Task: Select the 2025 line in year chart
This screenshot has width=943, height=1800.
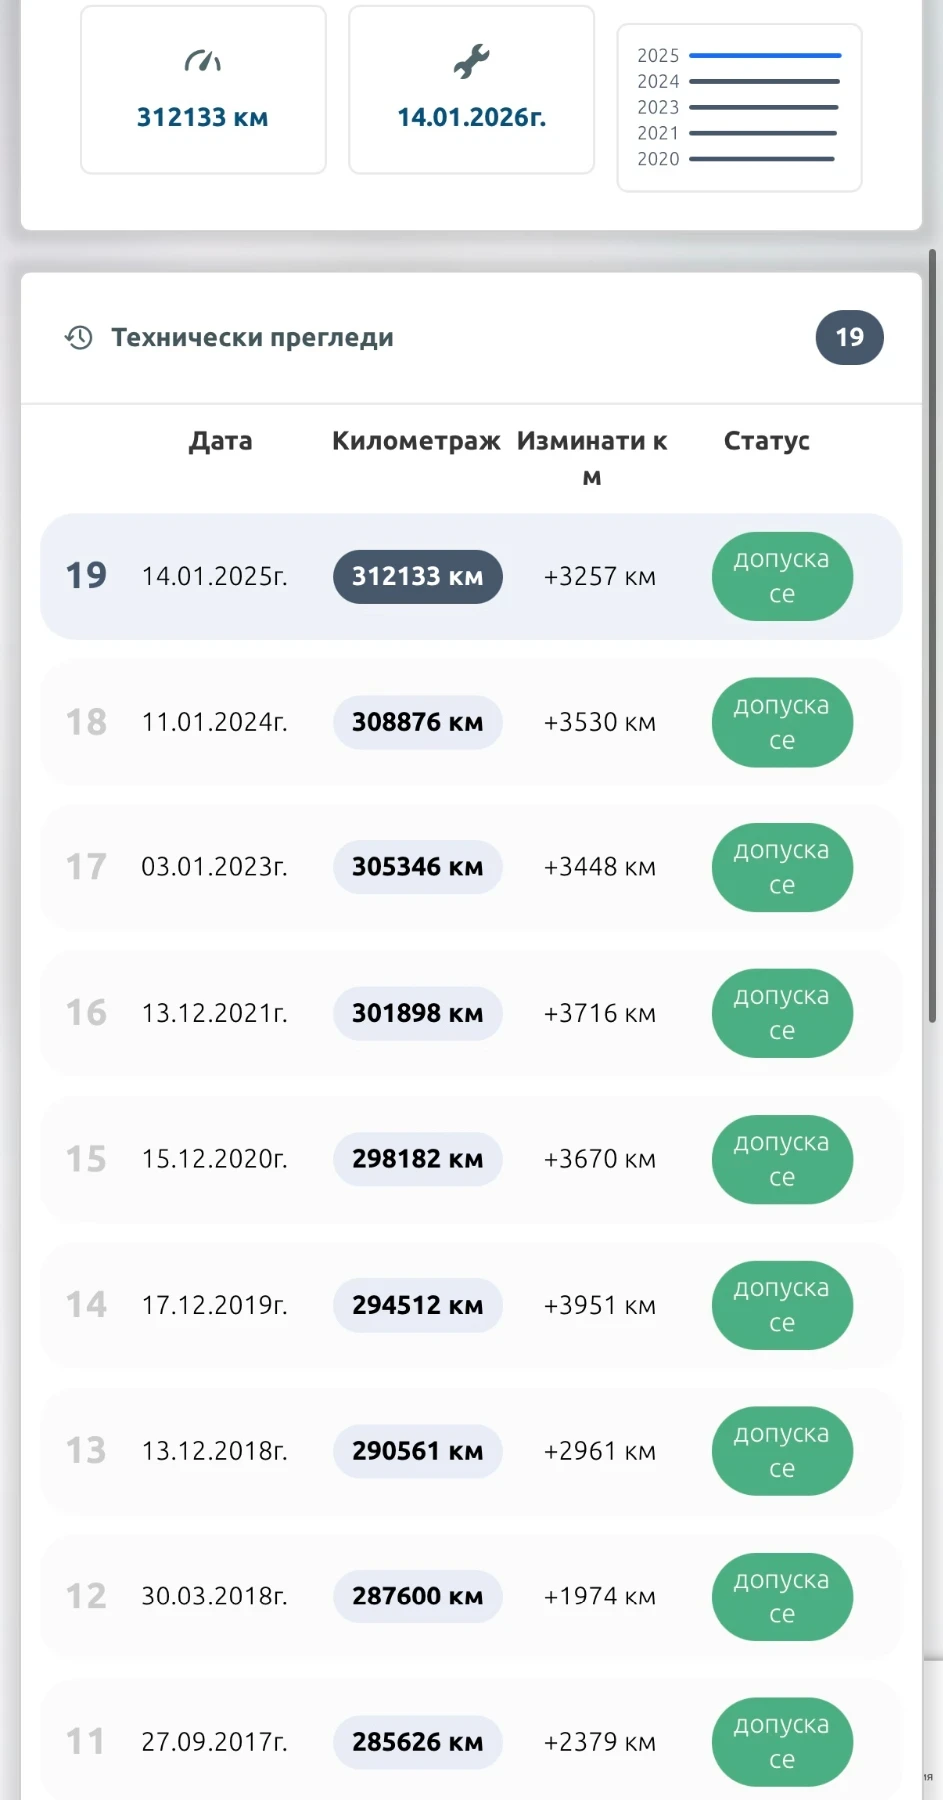Action: click(764, 56)
